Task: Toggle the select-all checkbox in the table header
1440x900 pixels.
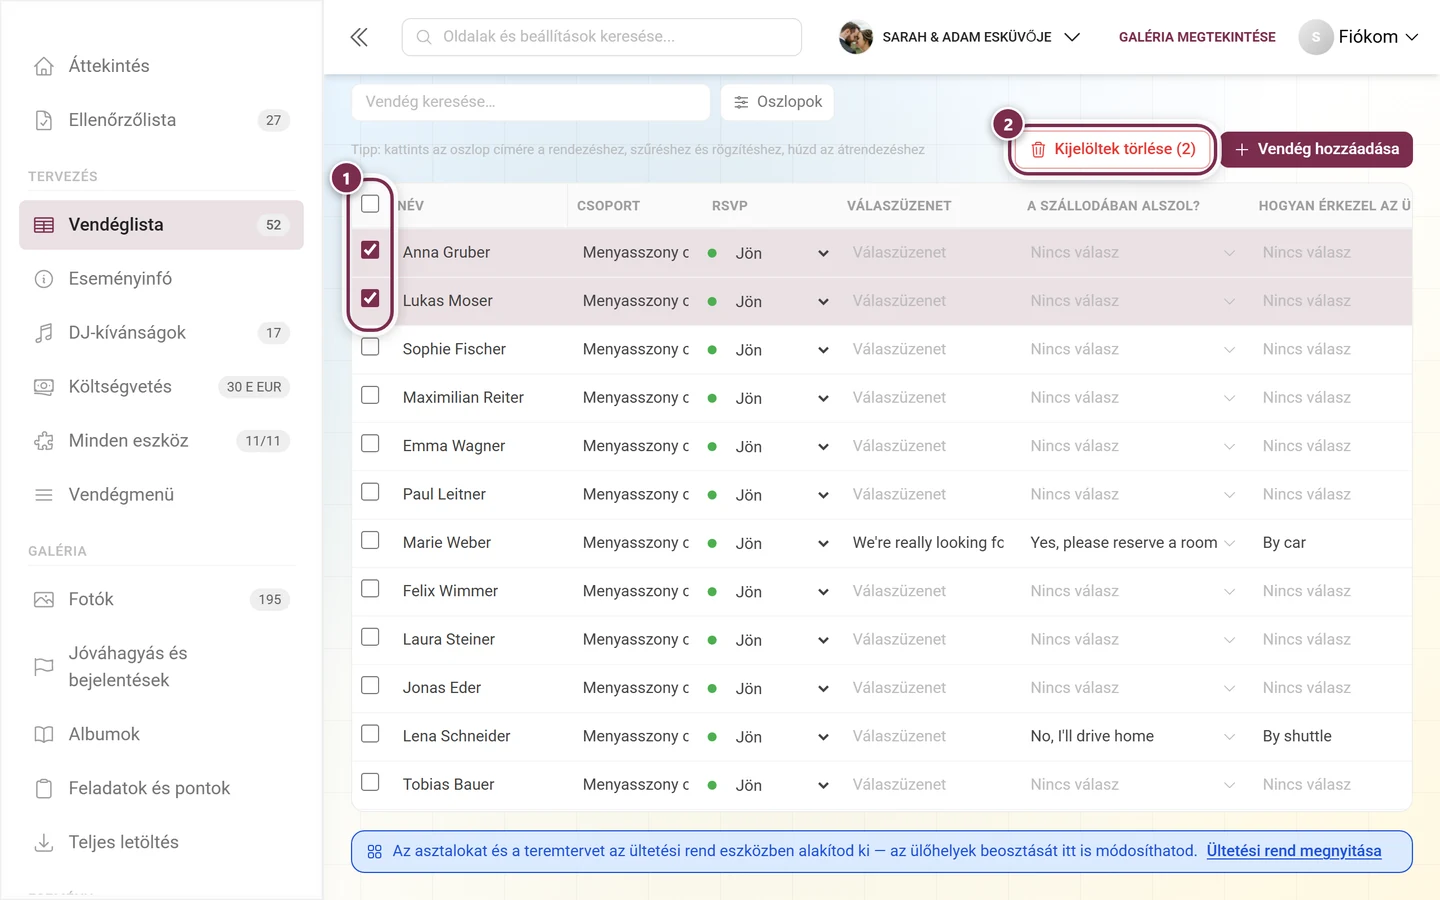Action: [370, 204]
